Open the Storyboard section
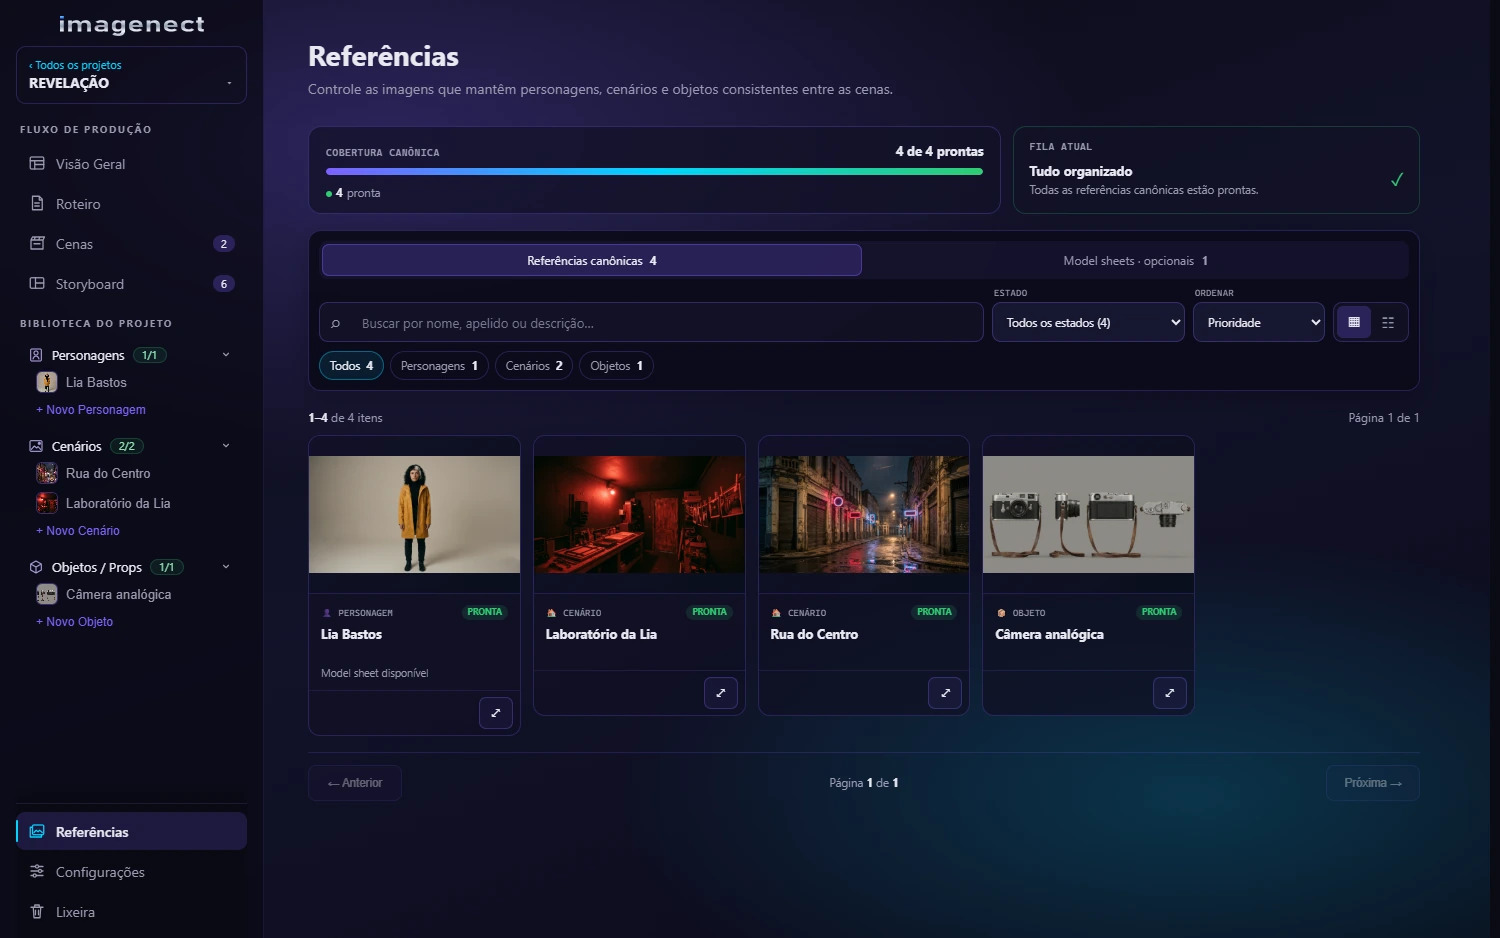 [131, 284]
